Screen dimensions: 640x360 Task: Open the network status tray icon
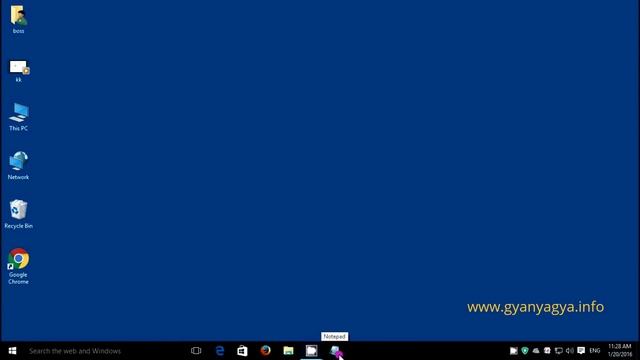(x=559, y=351)
